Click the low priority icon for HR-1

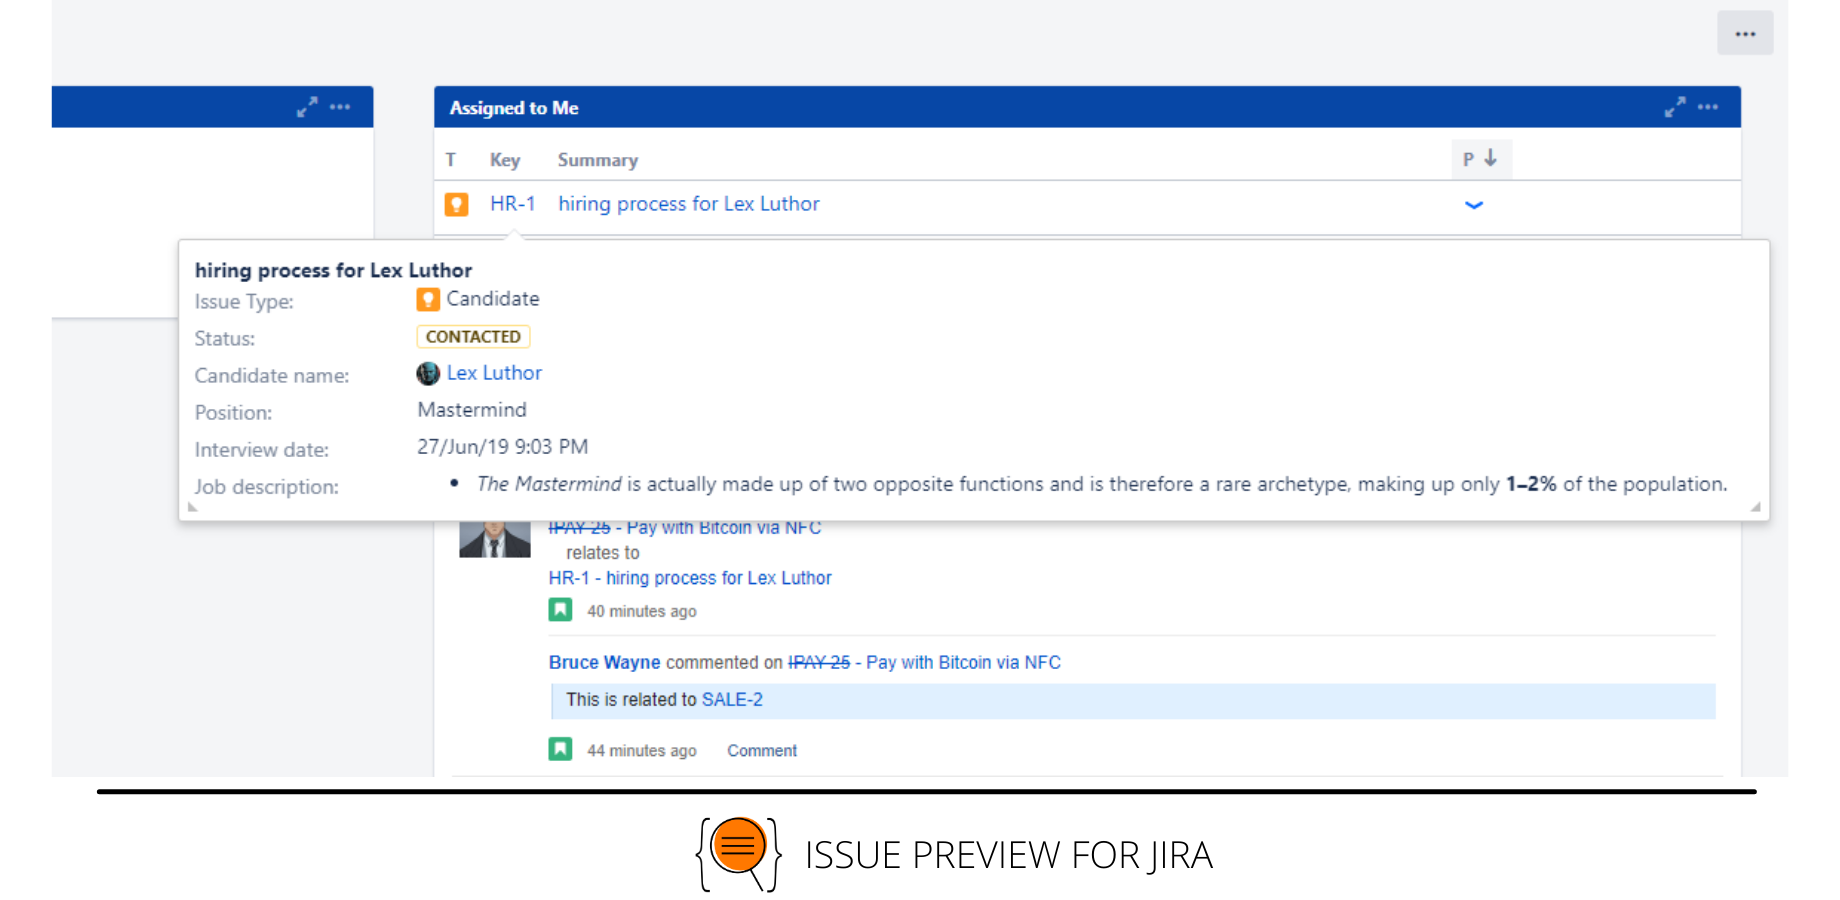(x=1474, y=205)
